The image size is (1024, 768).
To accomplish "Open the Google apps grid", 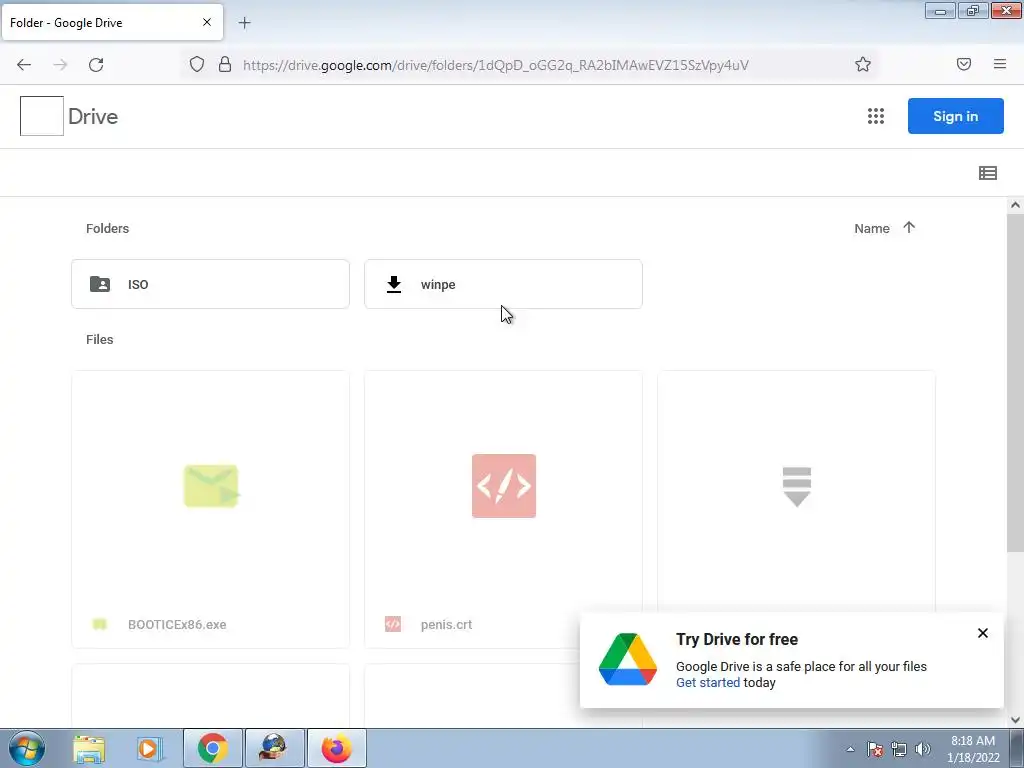I will (876, 116).
